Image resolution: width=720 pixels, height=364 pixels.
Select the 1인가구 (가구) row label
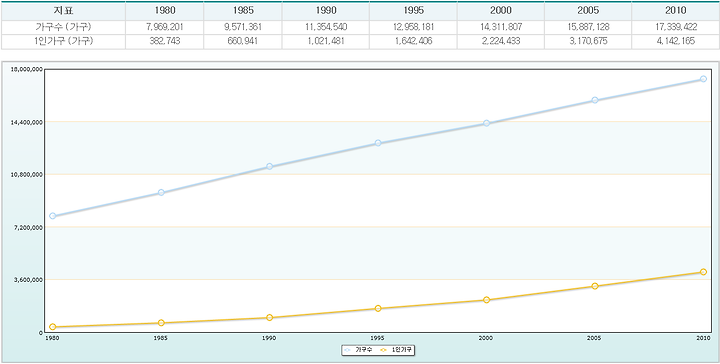point(63,41)
